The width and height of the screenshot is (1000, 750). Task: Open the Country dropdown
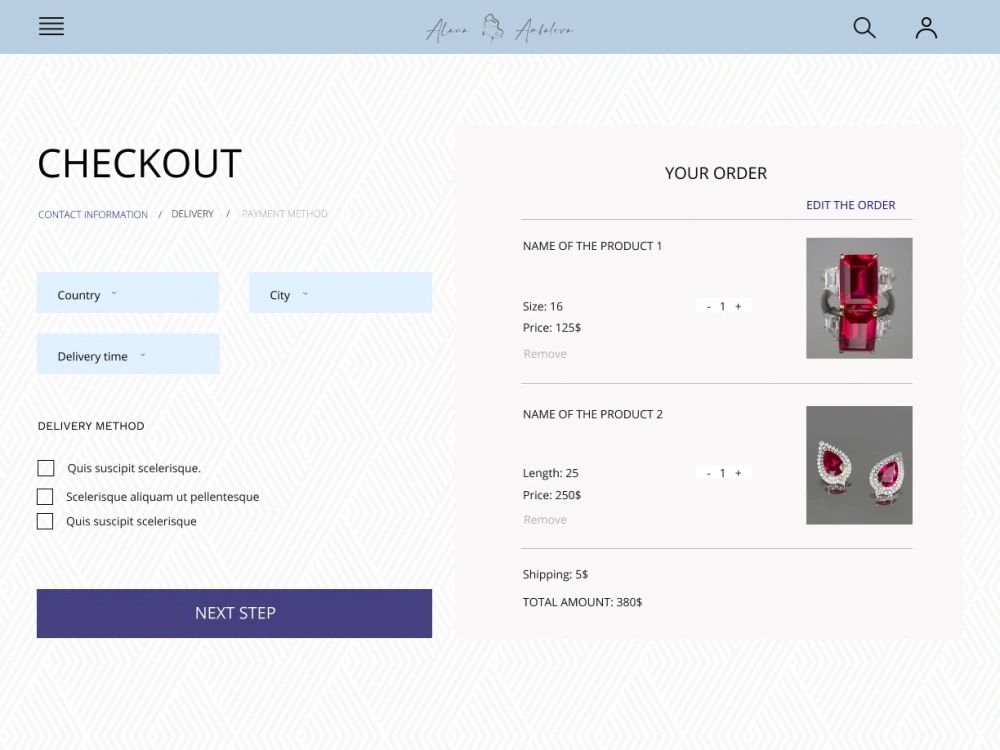128,293
